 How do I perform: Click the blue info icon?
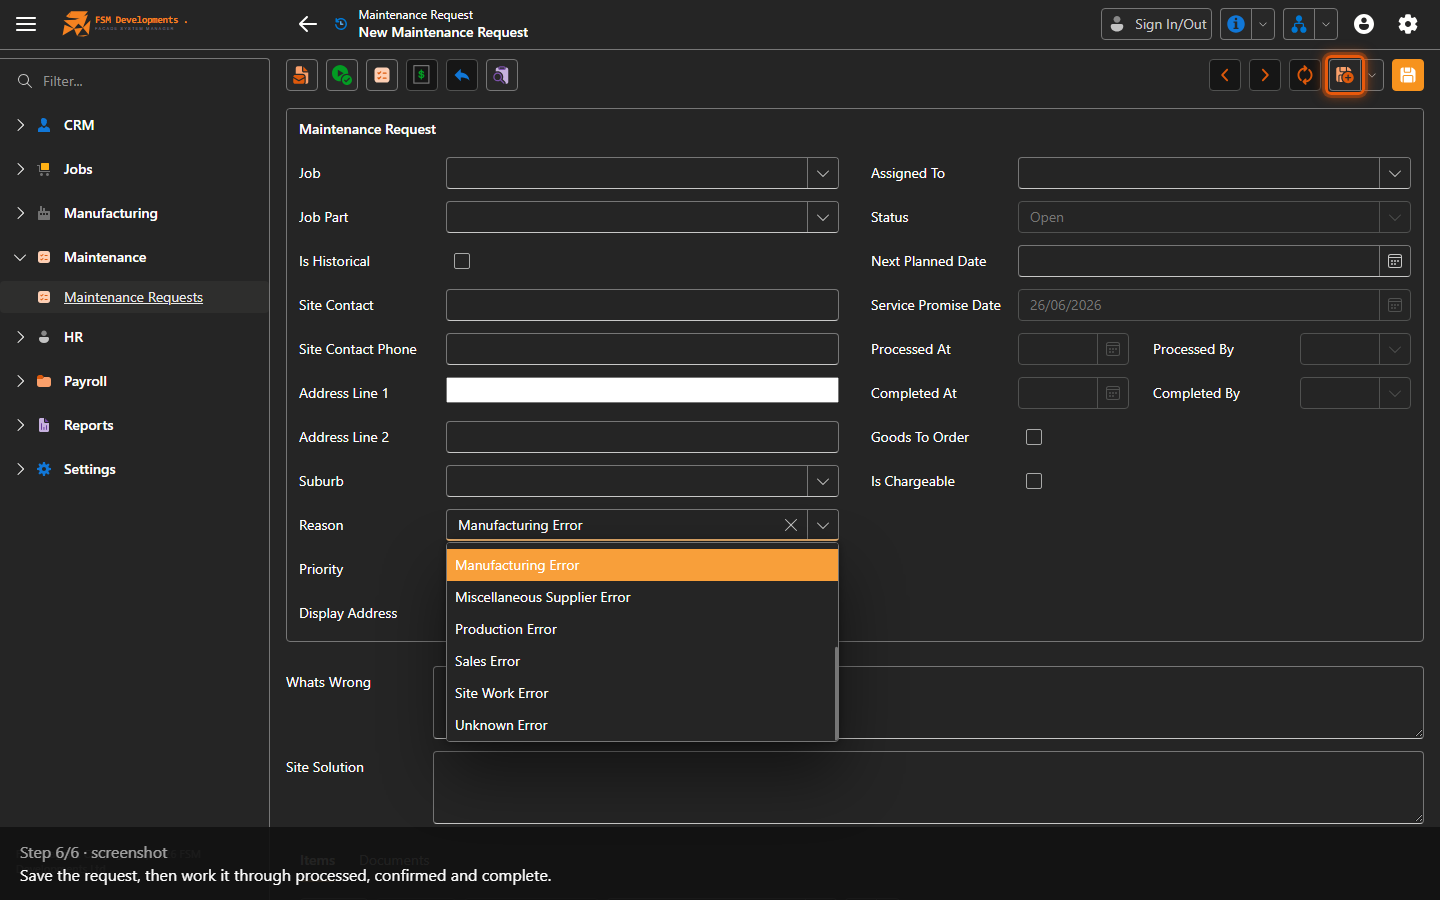1236,24
